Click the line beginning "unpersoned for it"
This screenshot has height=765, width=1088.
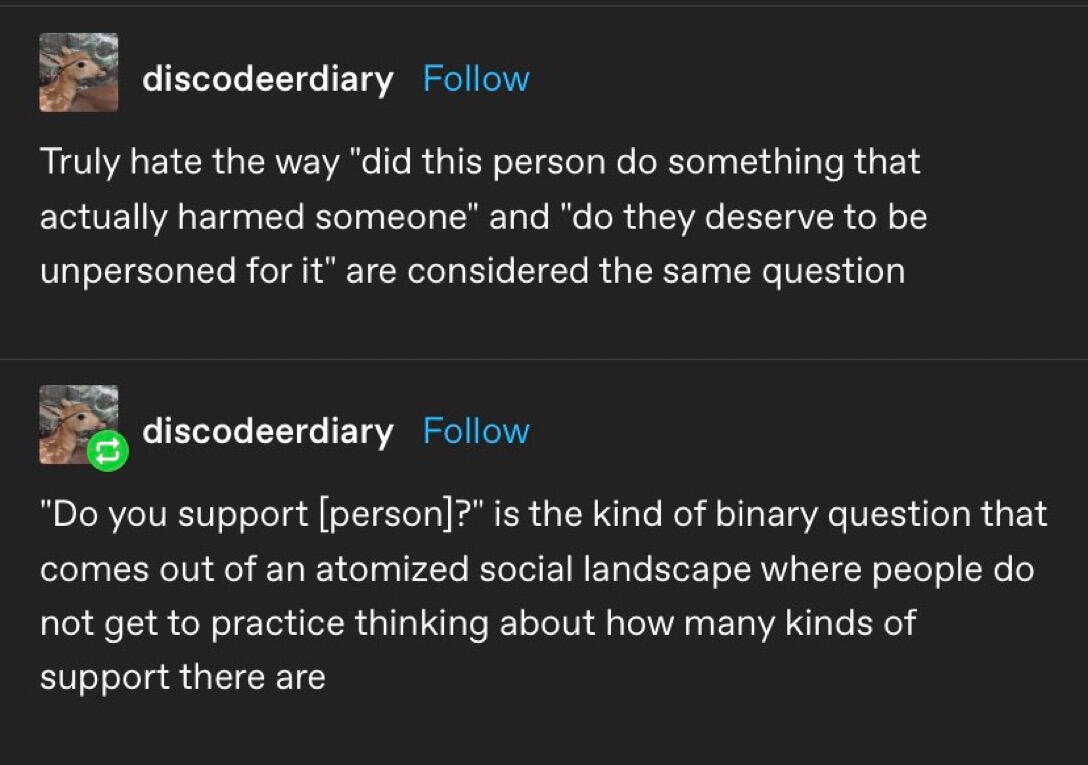473,271
